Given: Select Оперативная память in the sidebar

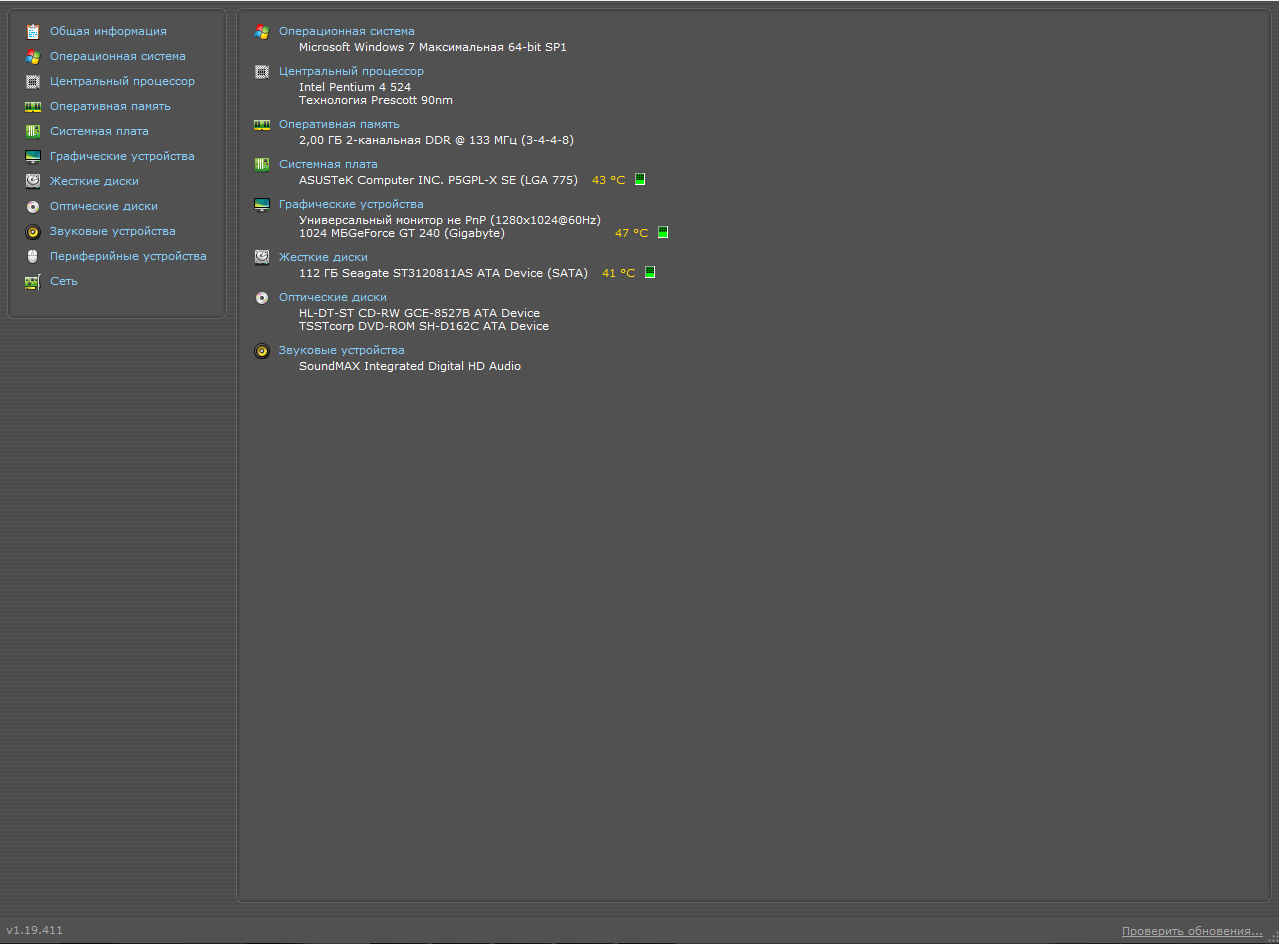Looking at the screenshot, I should click(x=110, y=106).
